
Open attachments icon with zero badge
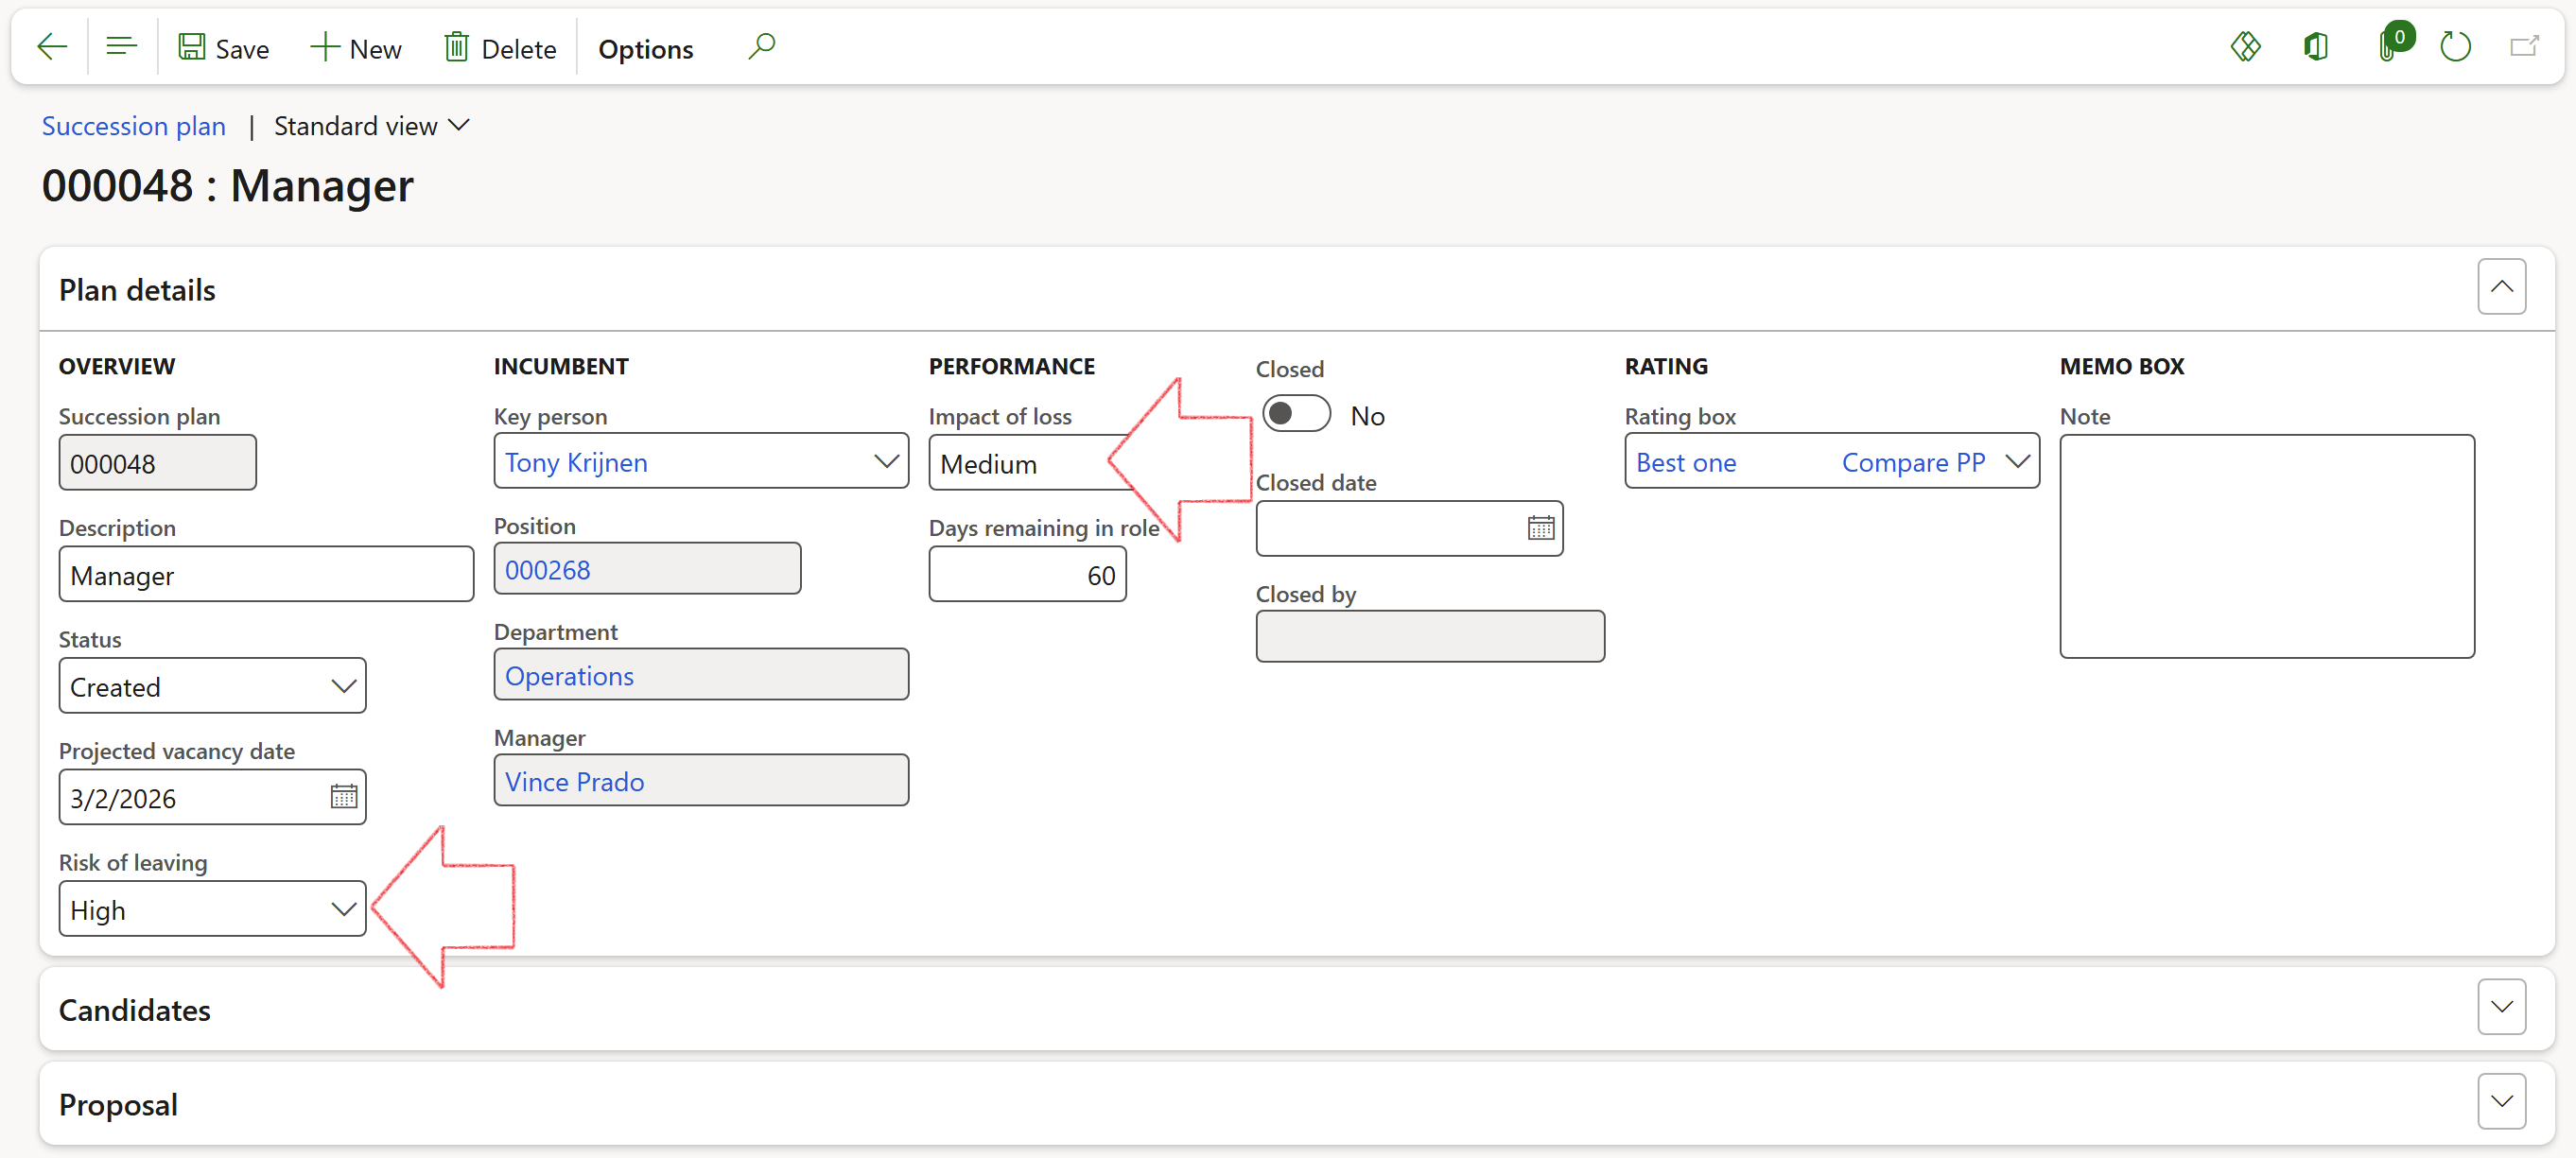pos(2389,47)
